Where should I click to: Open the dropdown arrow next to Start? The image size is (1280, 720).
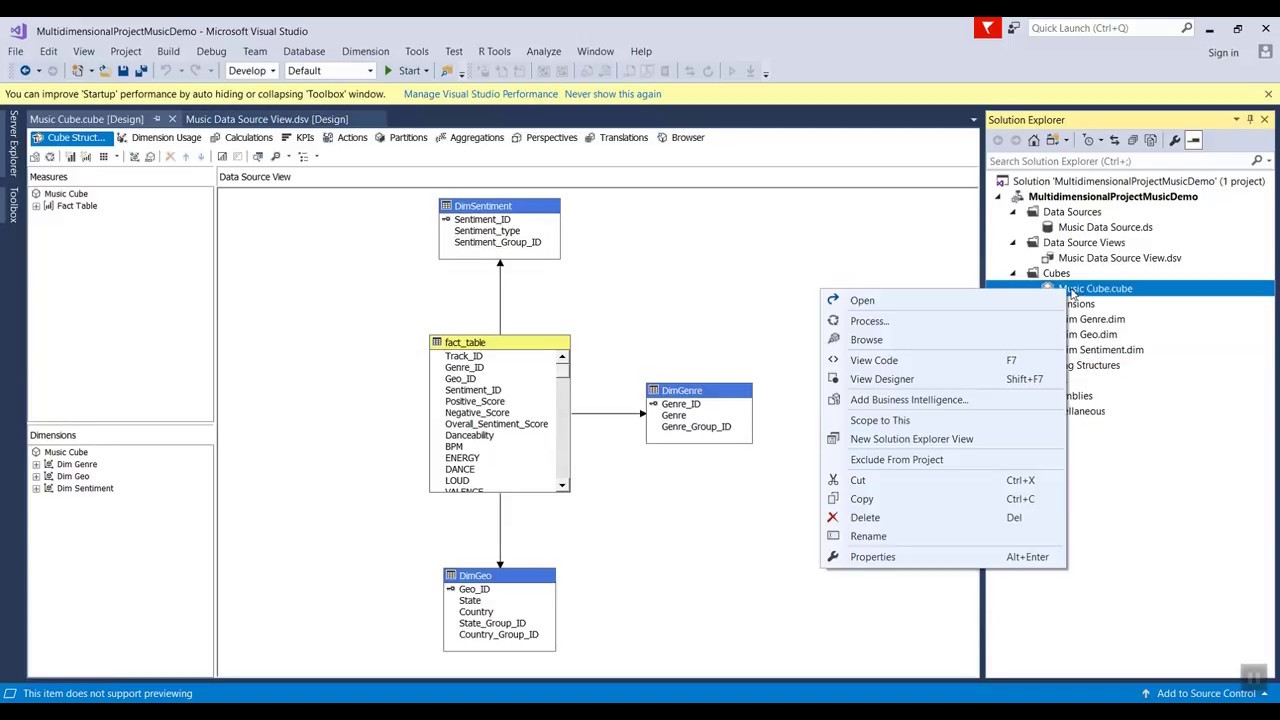point(426,71)
